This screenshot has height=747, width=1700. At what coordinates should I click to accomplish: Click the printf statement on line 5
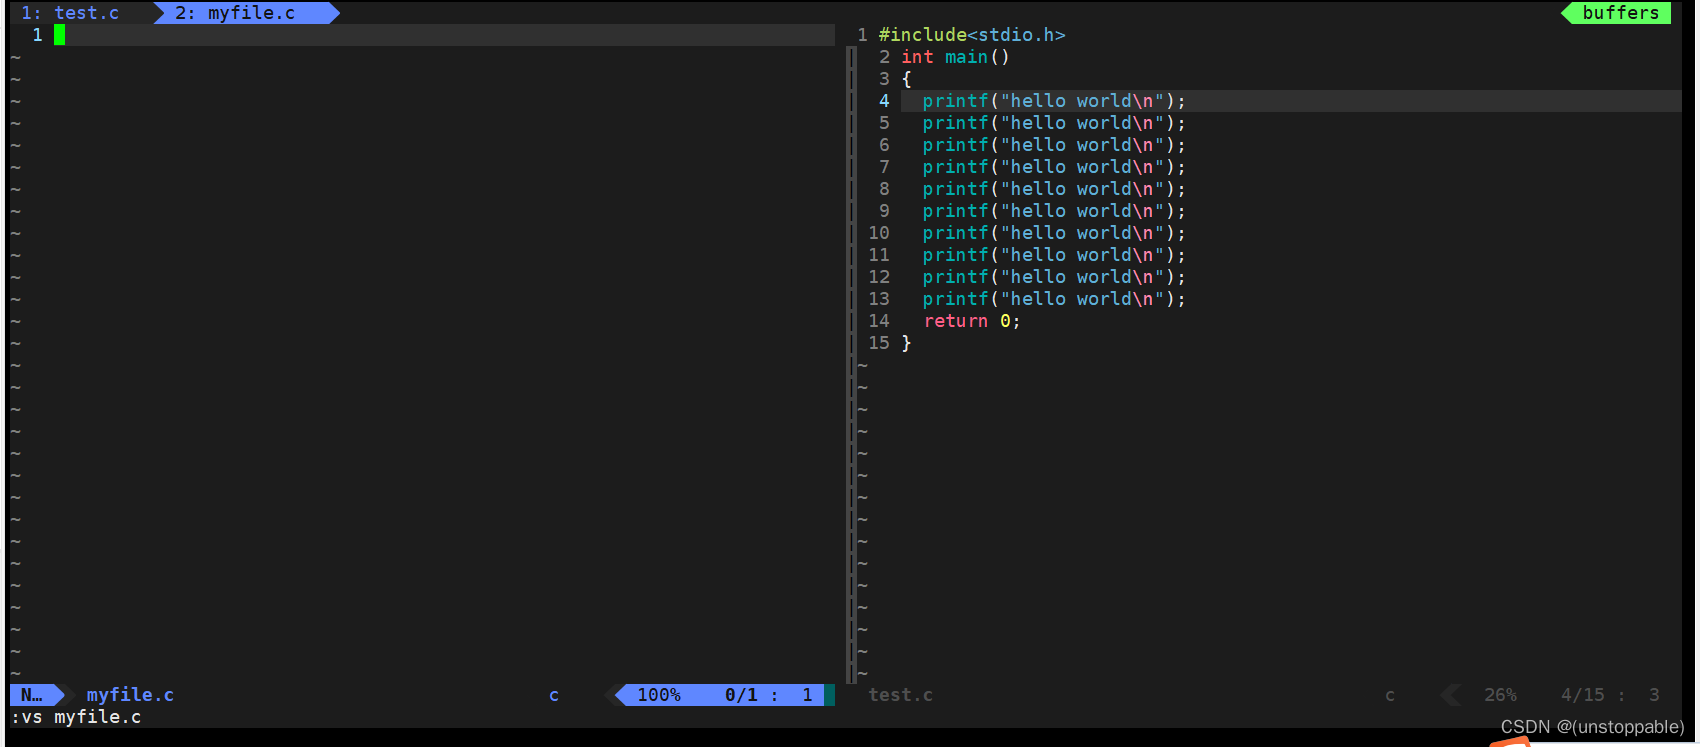coord(1054,123)
